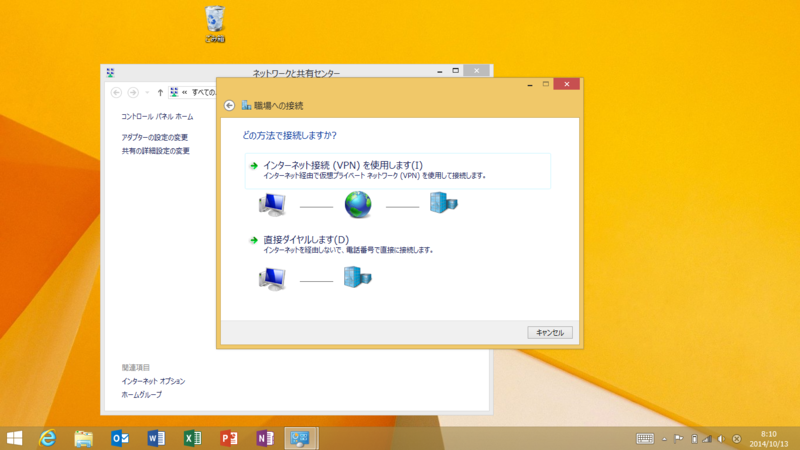Open Recycle Bin on desktop
The image size is (800, 450).
[215, 23]
